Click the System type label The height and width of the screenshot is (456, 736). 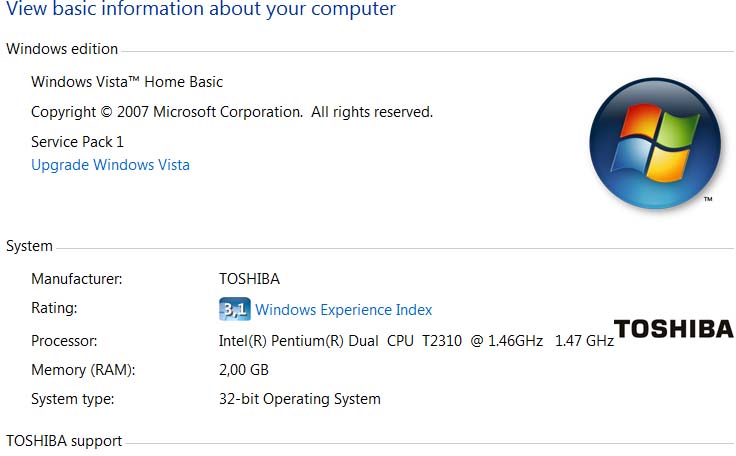point(73,399)
